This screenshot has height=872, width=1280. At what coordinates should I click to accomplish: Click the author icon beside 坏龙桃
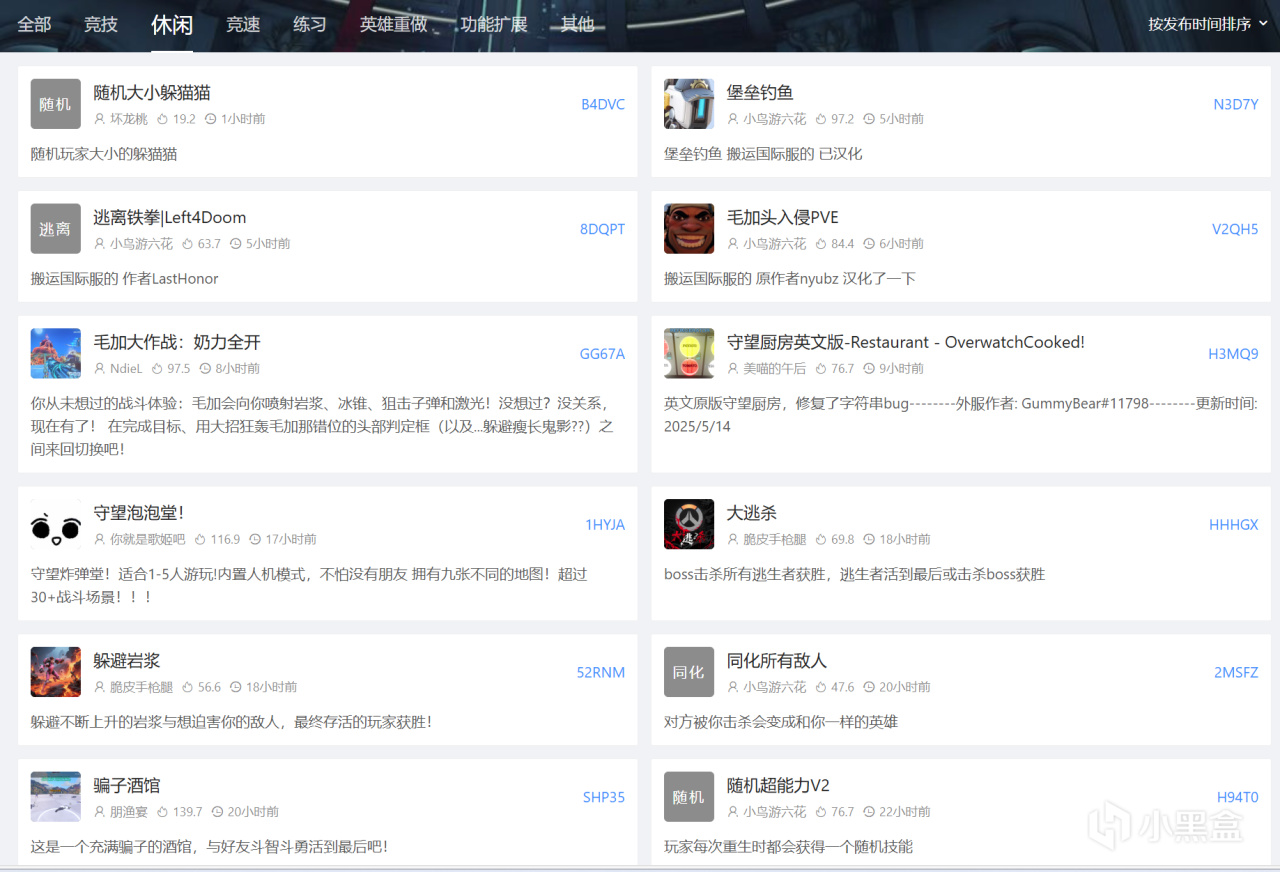[x=100, y=119]
